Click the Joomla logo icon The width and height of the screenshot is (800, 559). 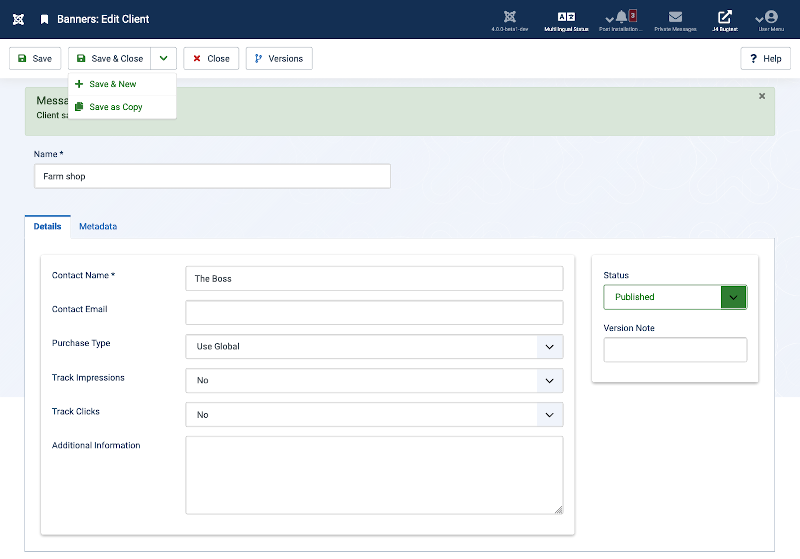(18, 19)
